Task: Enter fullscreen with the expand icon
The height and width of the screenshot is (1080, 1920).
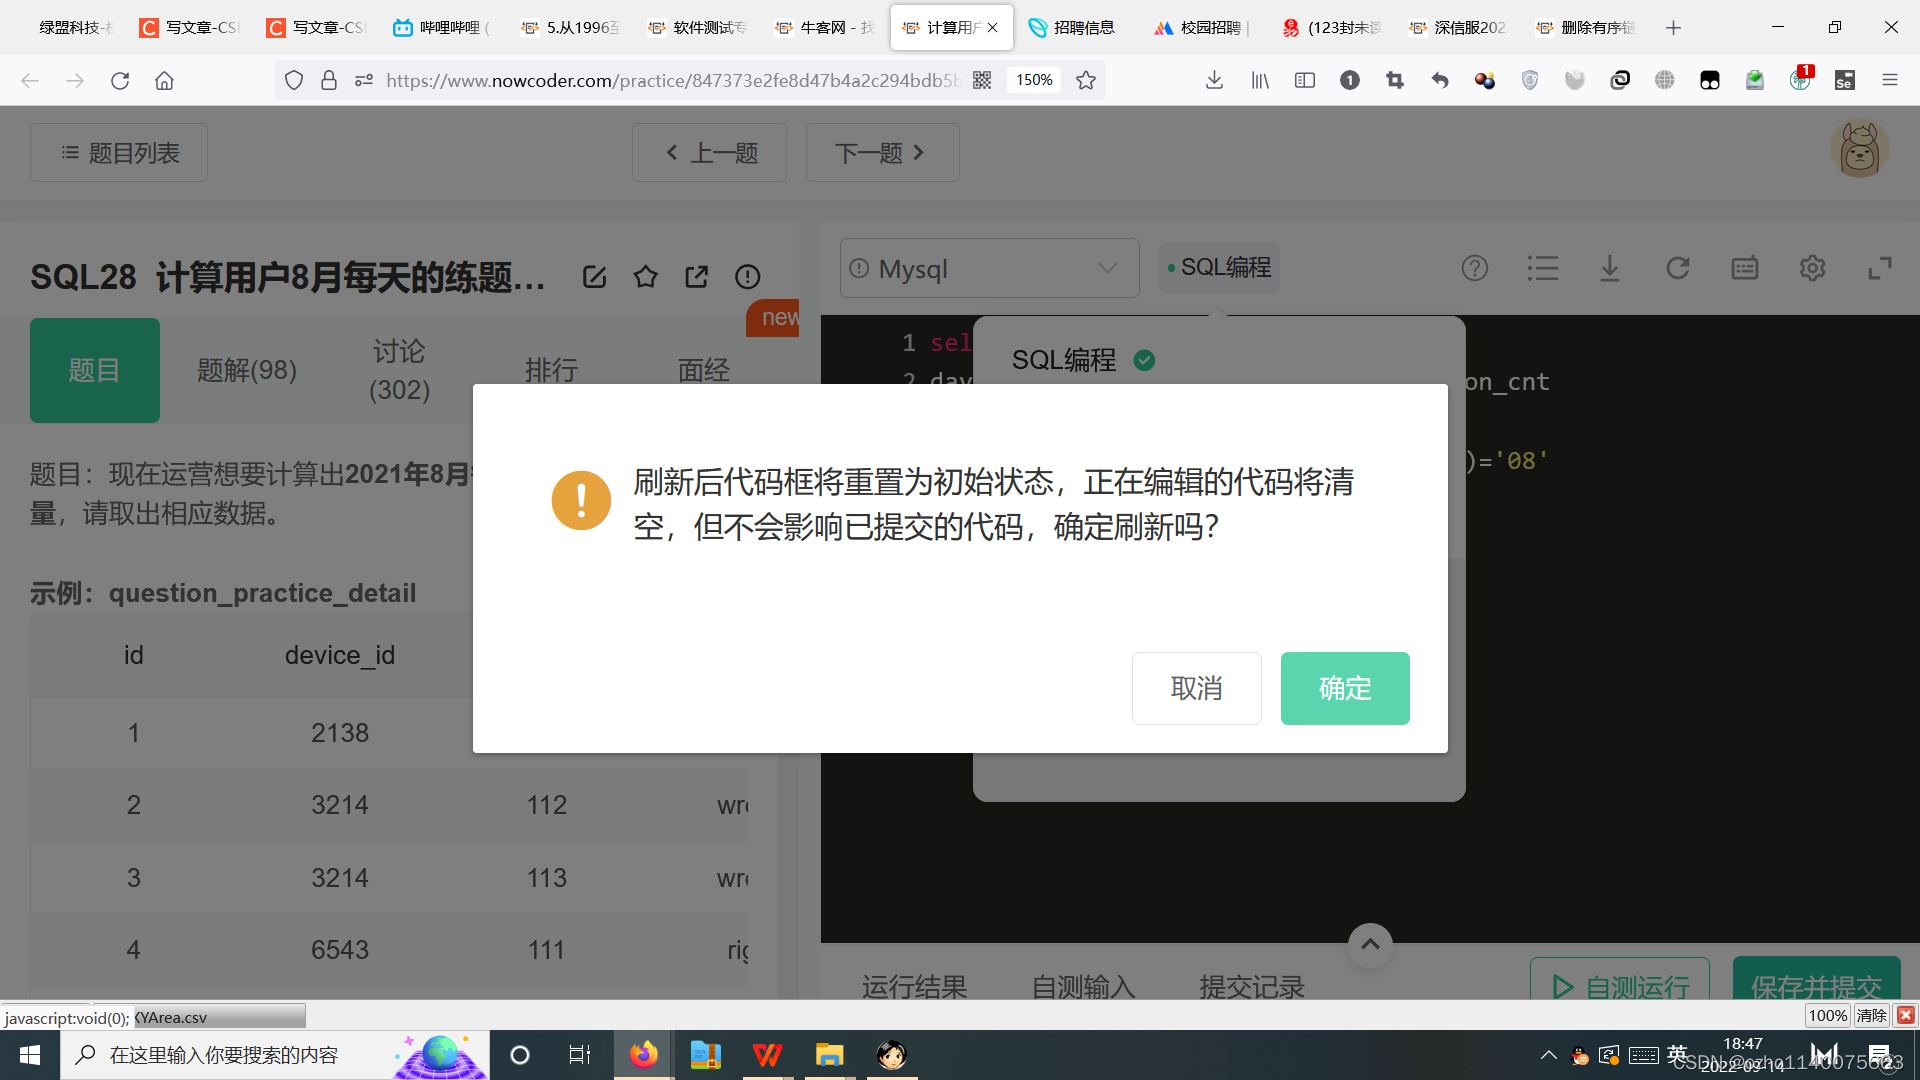Action: pyautogui.click(x=1880, y=268)
